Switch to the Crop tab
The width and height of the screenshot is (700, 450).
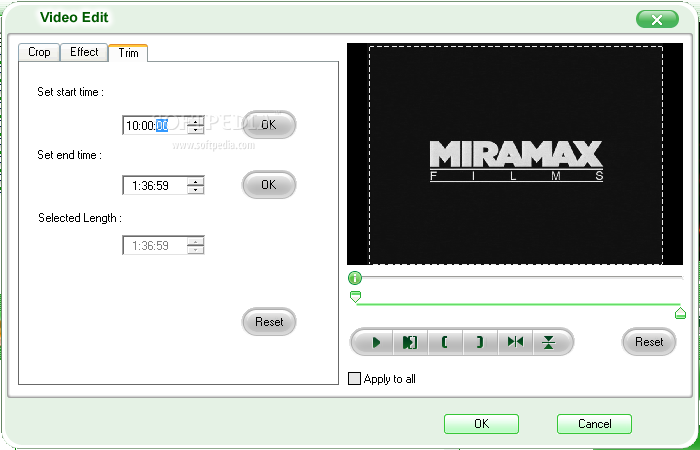point(39,52)
